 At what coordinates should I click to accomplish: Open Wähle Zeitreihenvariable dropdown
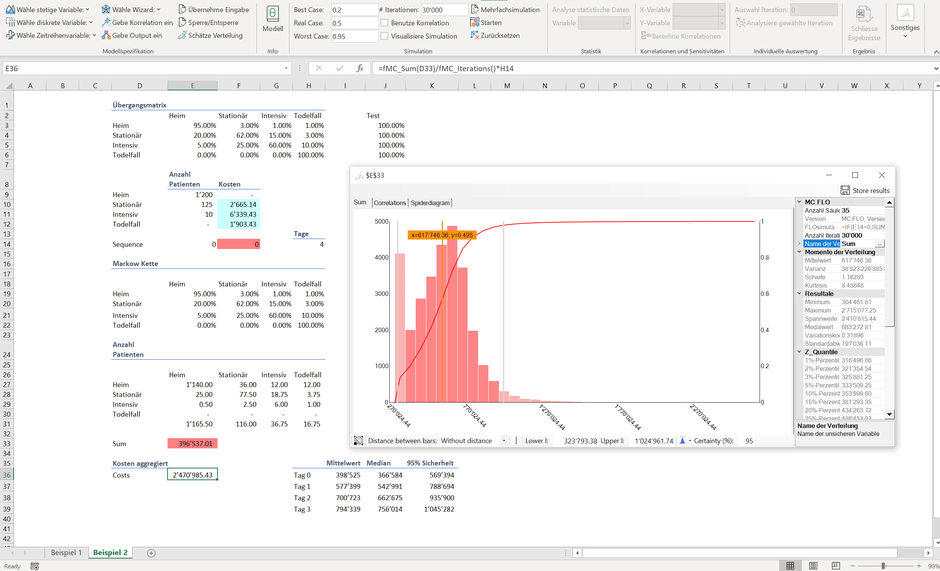[52, 35]
